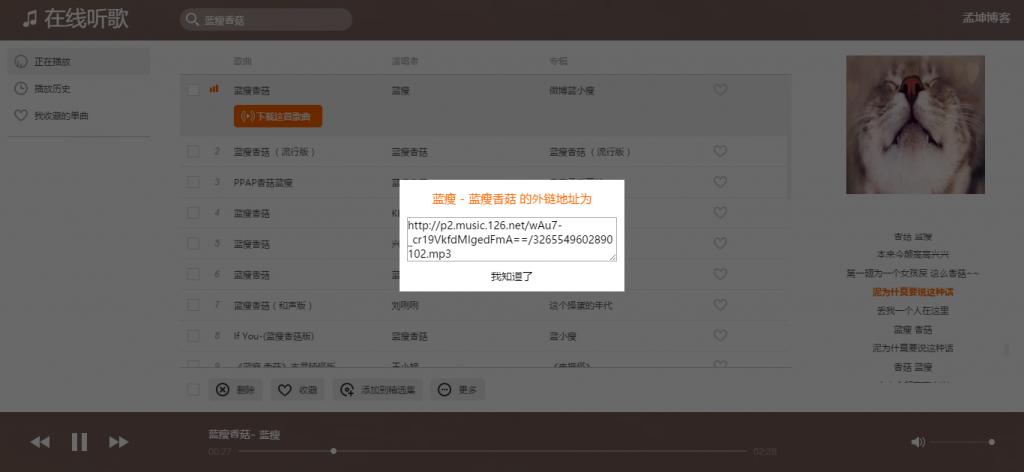Favorite 蓝瘦香菇(流行版) with its heart icon
1024x472 pixels.
click(x=720, y=151)
